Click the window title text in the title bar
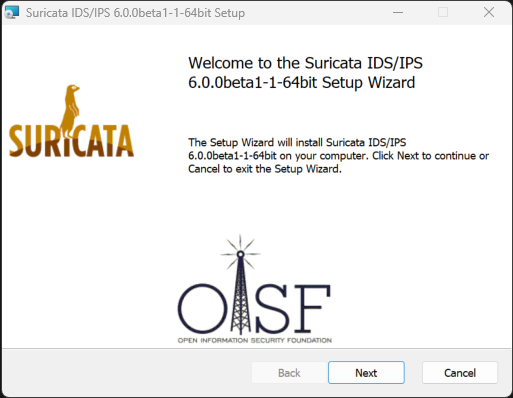 pyautogui.click(x=135, y=13)
